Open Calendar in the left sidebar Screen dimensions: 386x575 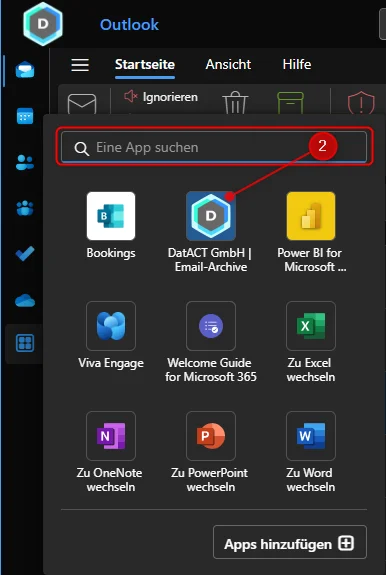click(x=25, y=116)
